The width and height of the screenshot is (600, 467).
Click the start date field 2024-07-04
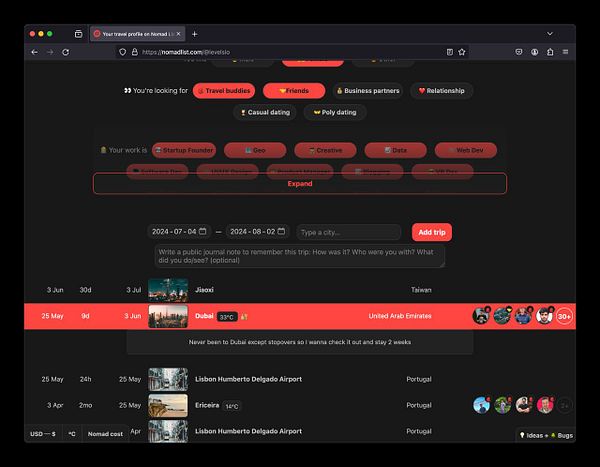click(x=179, y=232)
